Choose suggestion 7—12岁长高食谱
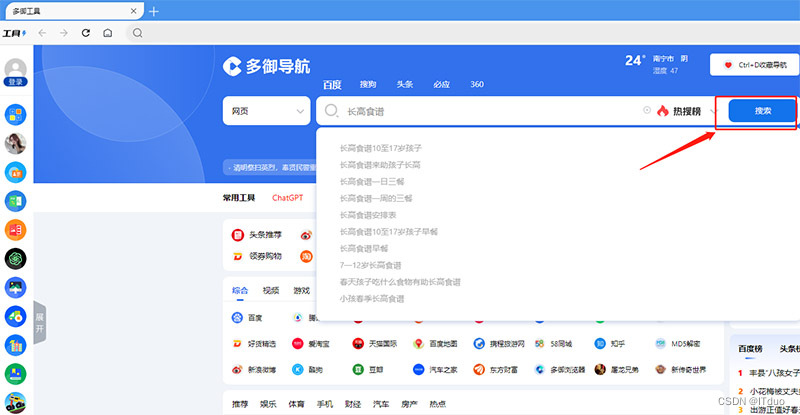The height and width of the screenshot is (415, 800). pyautogui.click(x=370, y=265)
